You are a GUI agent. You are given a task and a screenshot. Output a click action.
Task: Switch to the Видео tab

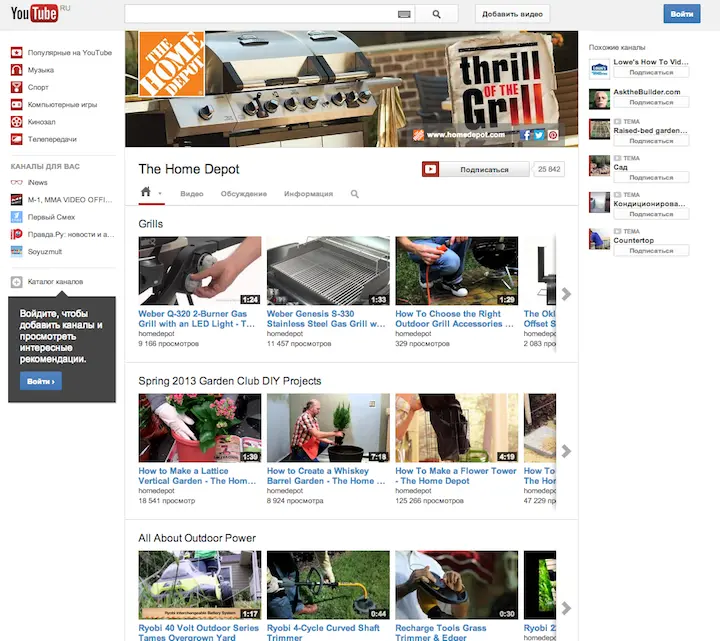tap(191, 194)
